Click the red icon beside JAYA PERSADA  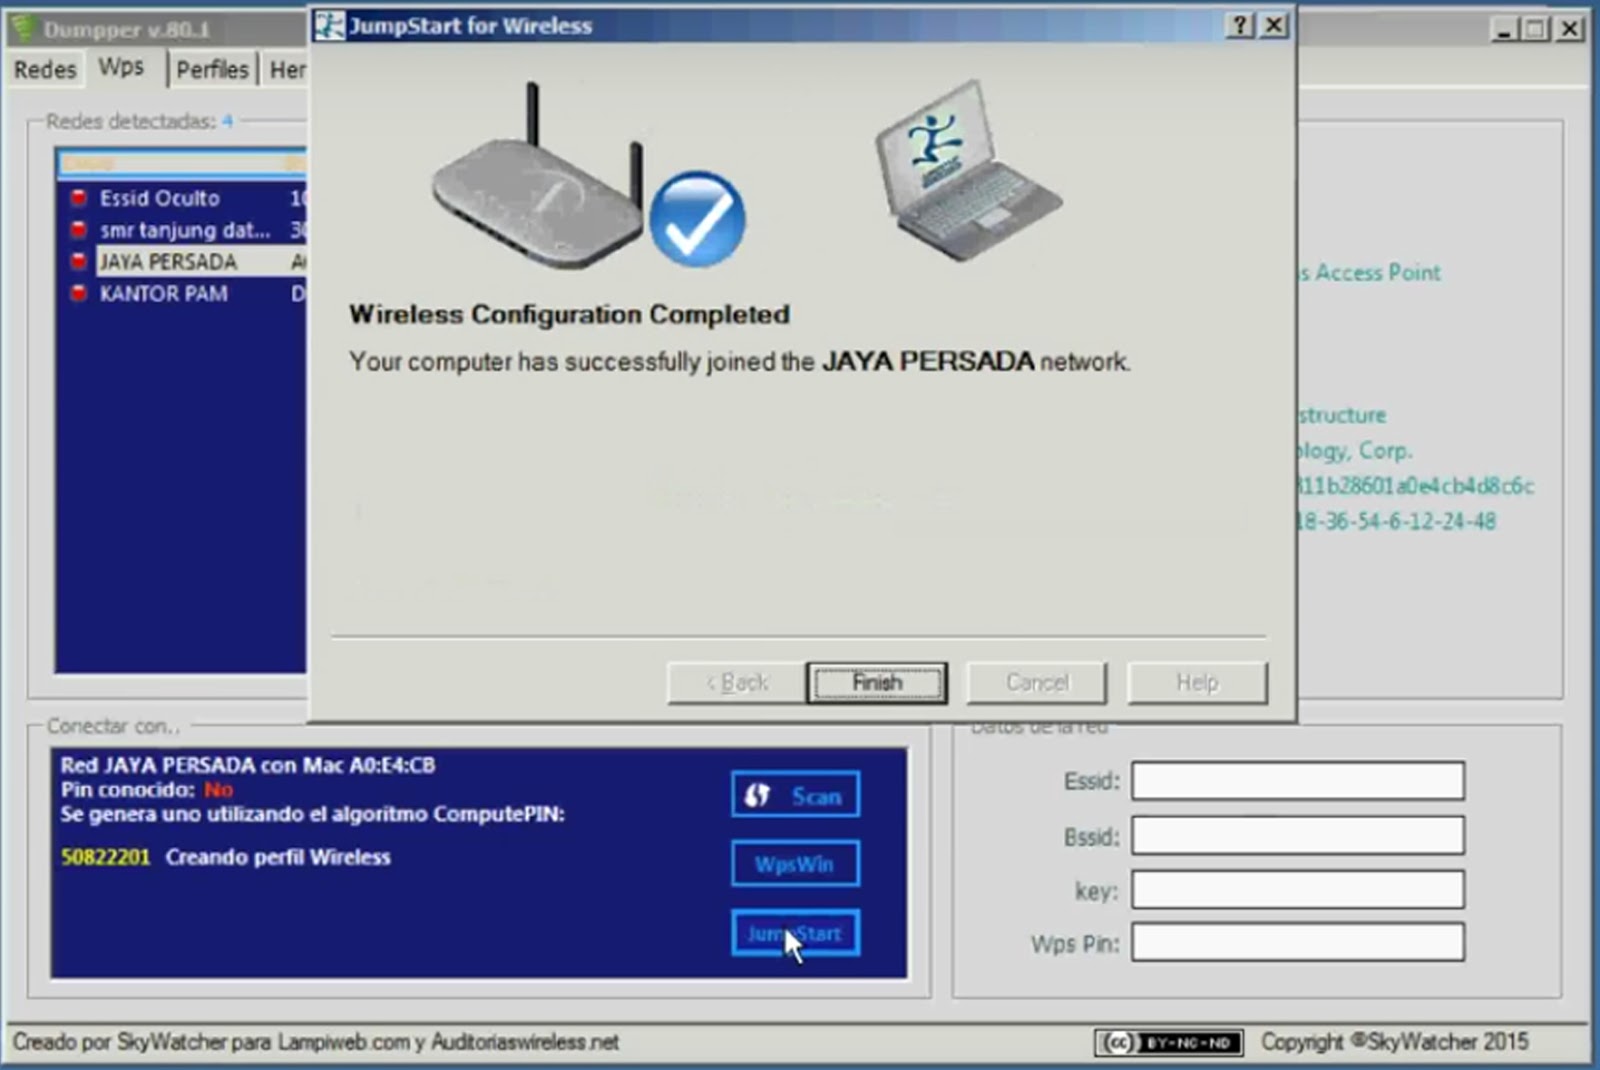[x=78, y=262]
